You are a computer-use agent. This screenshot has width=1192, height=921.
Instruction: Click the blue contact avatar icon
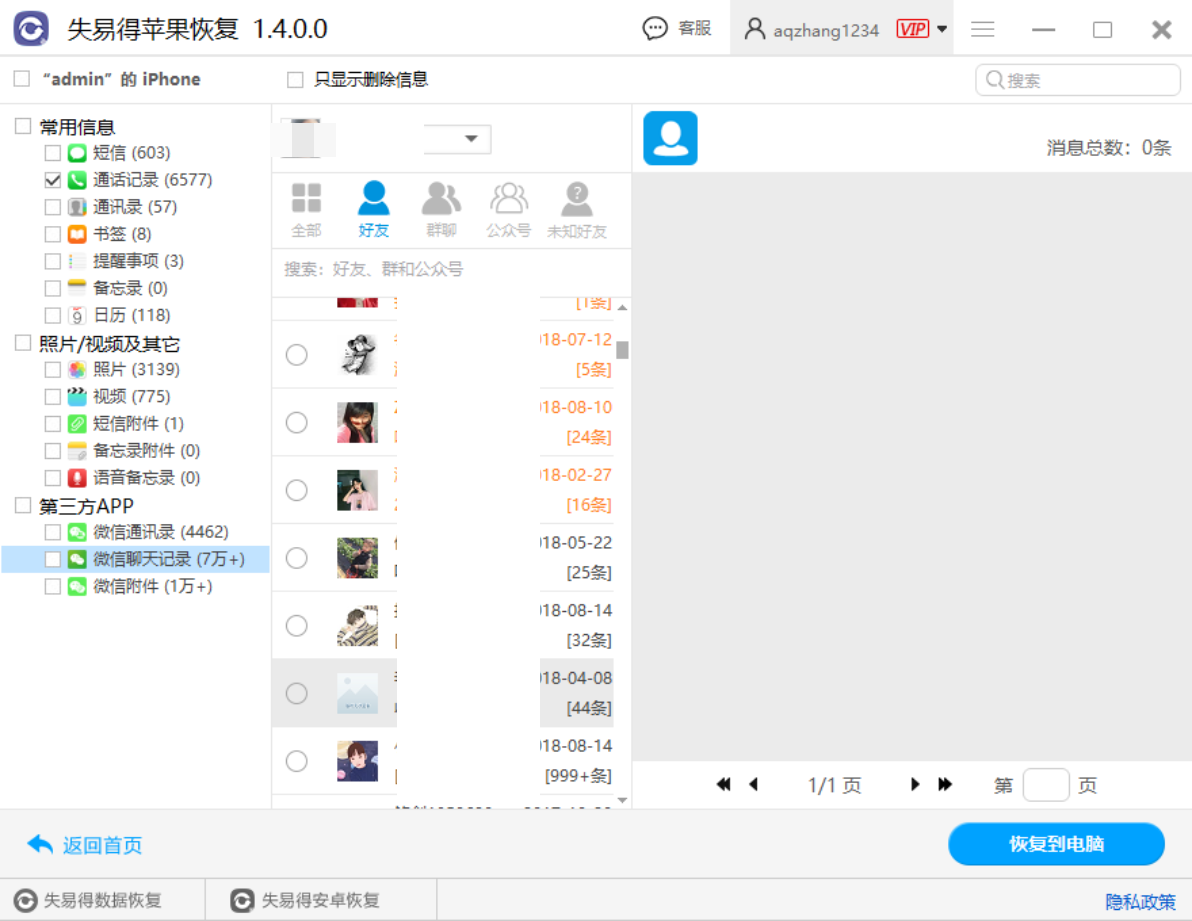pos(670,138)
